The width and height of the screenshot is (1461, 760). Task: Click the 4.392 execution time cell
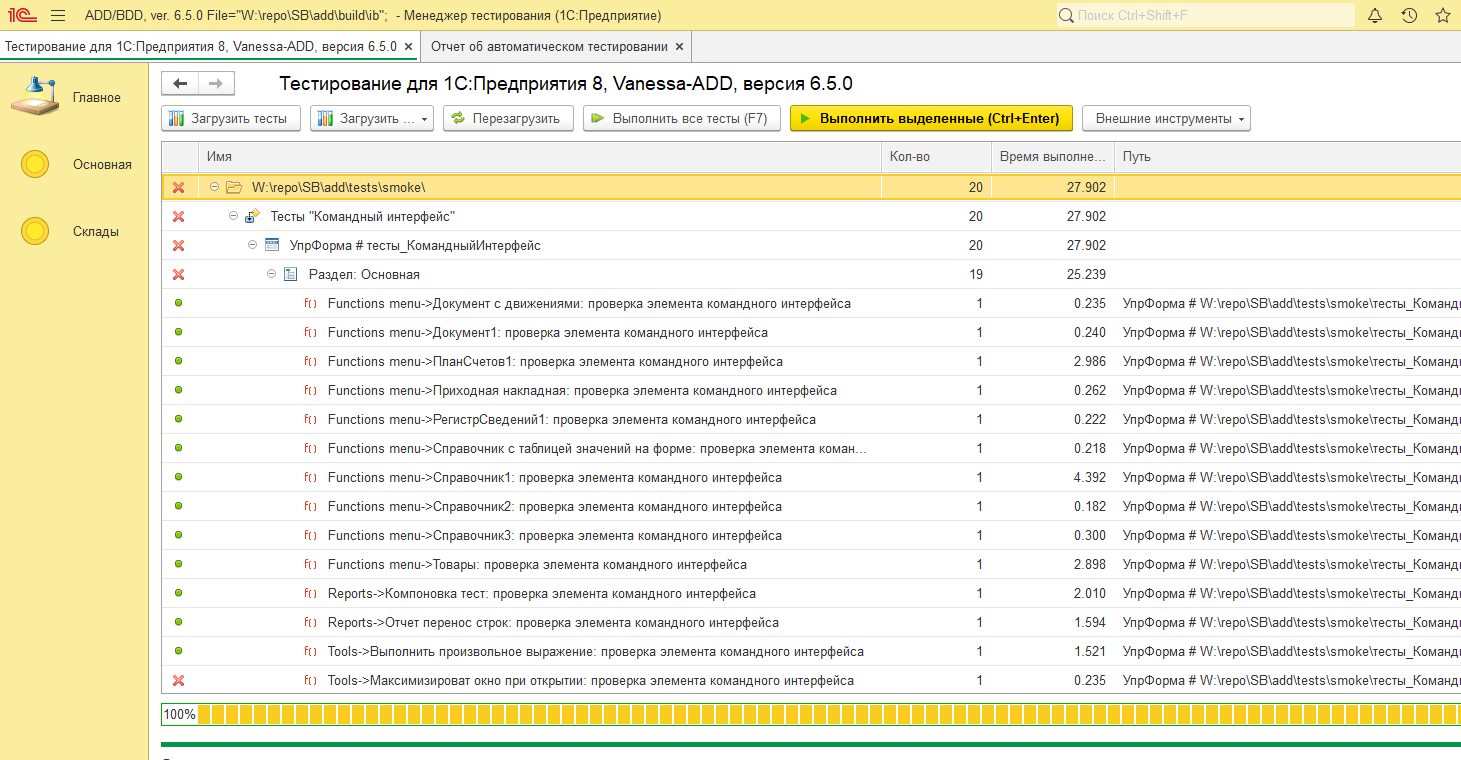(x=1053, y=477)
